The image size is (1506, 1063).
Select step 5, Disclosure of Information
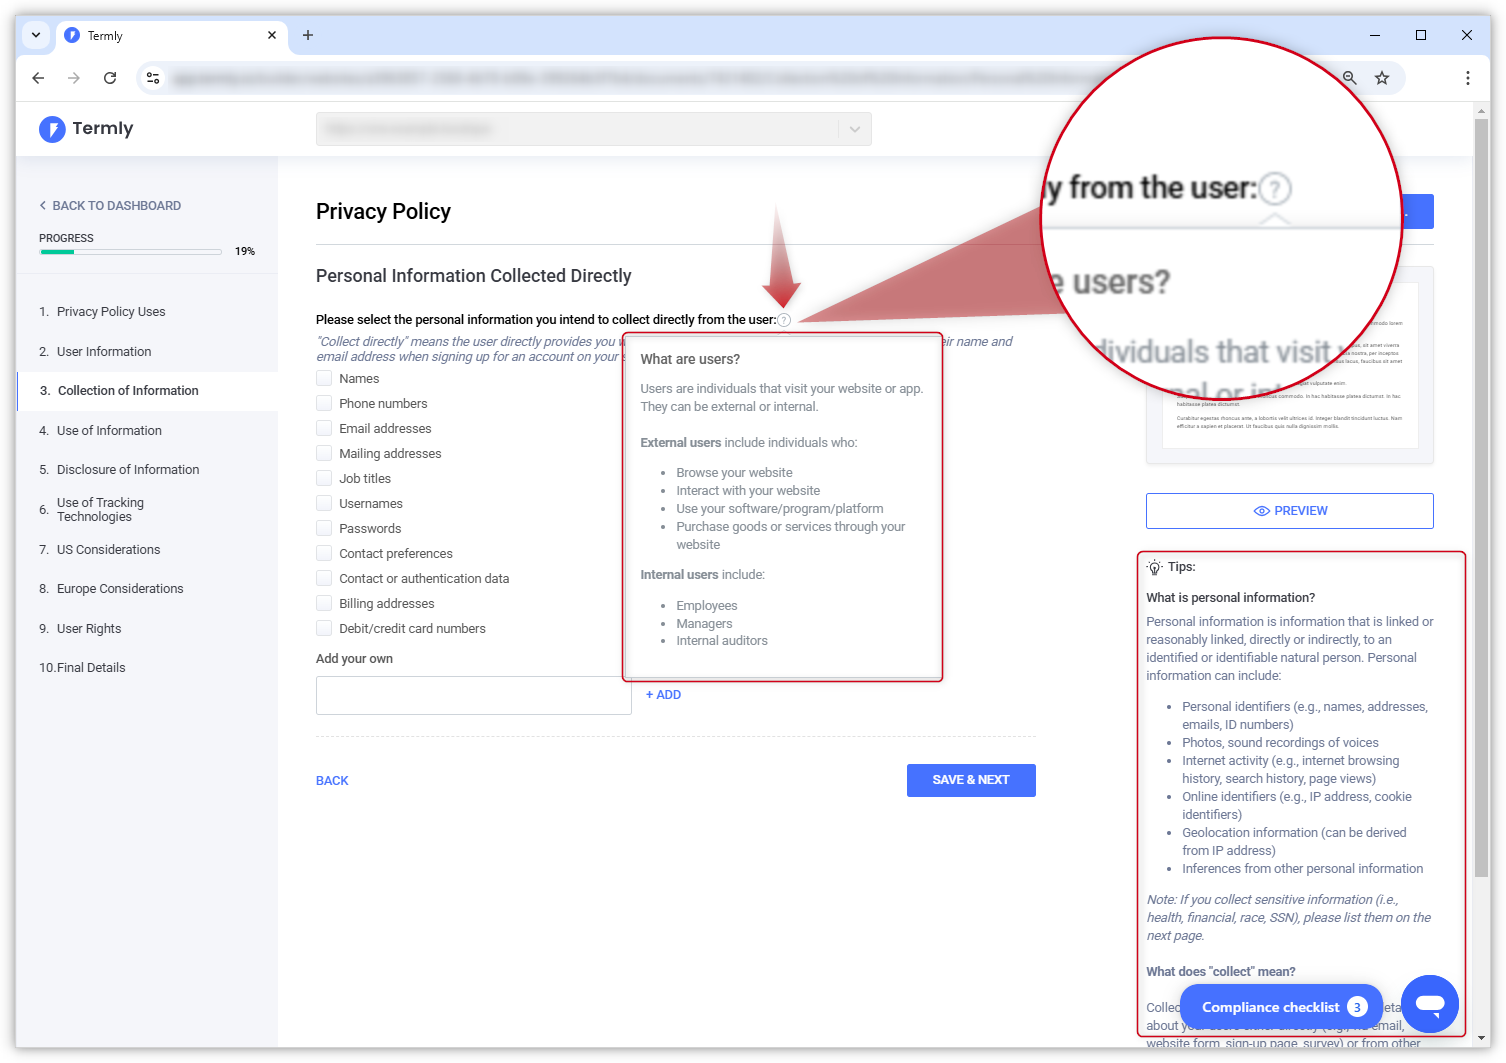(127, 469)
